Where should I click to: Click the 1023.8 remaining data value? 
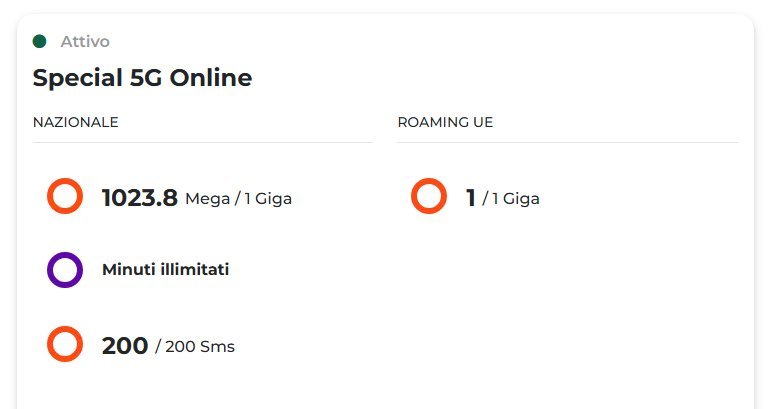tap(140, 197)
